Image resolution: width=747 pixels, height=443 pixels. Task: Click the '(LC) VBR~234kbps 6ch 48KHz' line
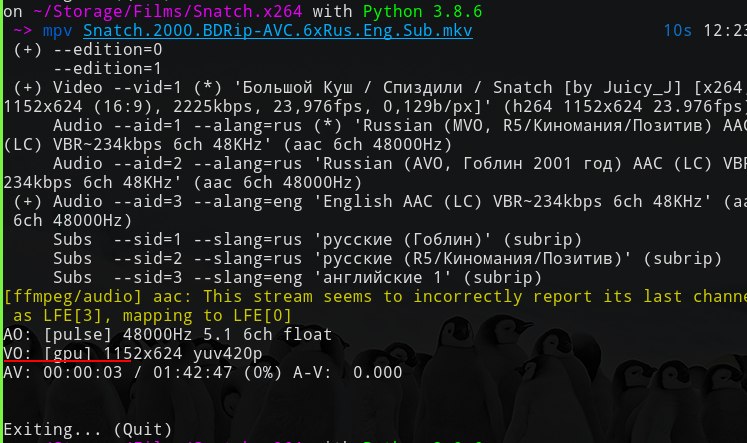tap(228, 145)
